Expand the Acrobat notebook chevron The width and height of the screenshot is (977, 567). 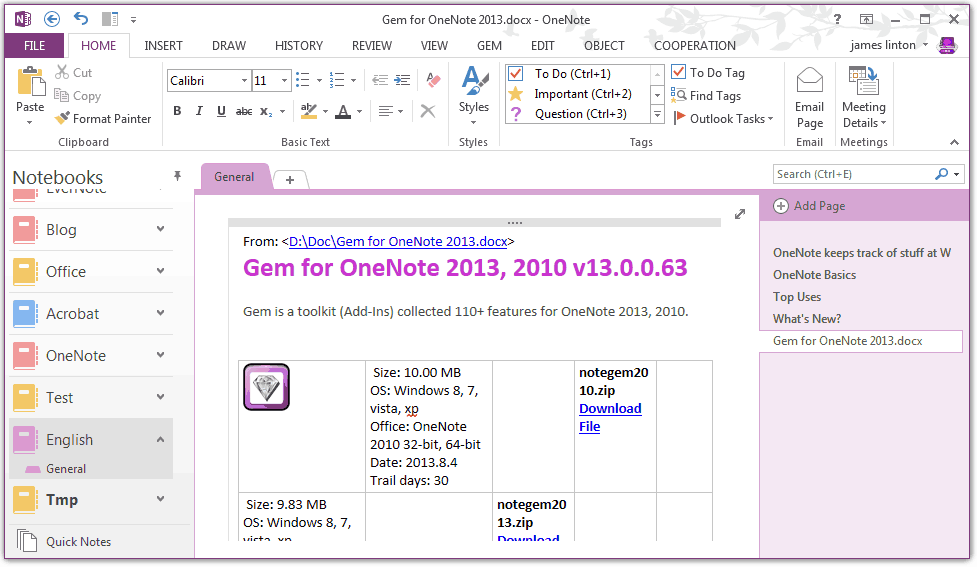click(x=161, y=313)
